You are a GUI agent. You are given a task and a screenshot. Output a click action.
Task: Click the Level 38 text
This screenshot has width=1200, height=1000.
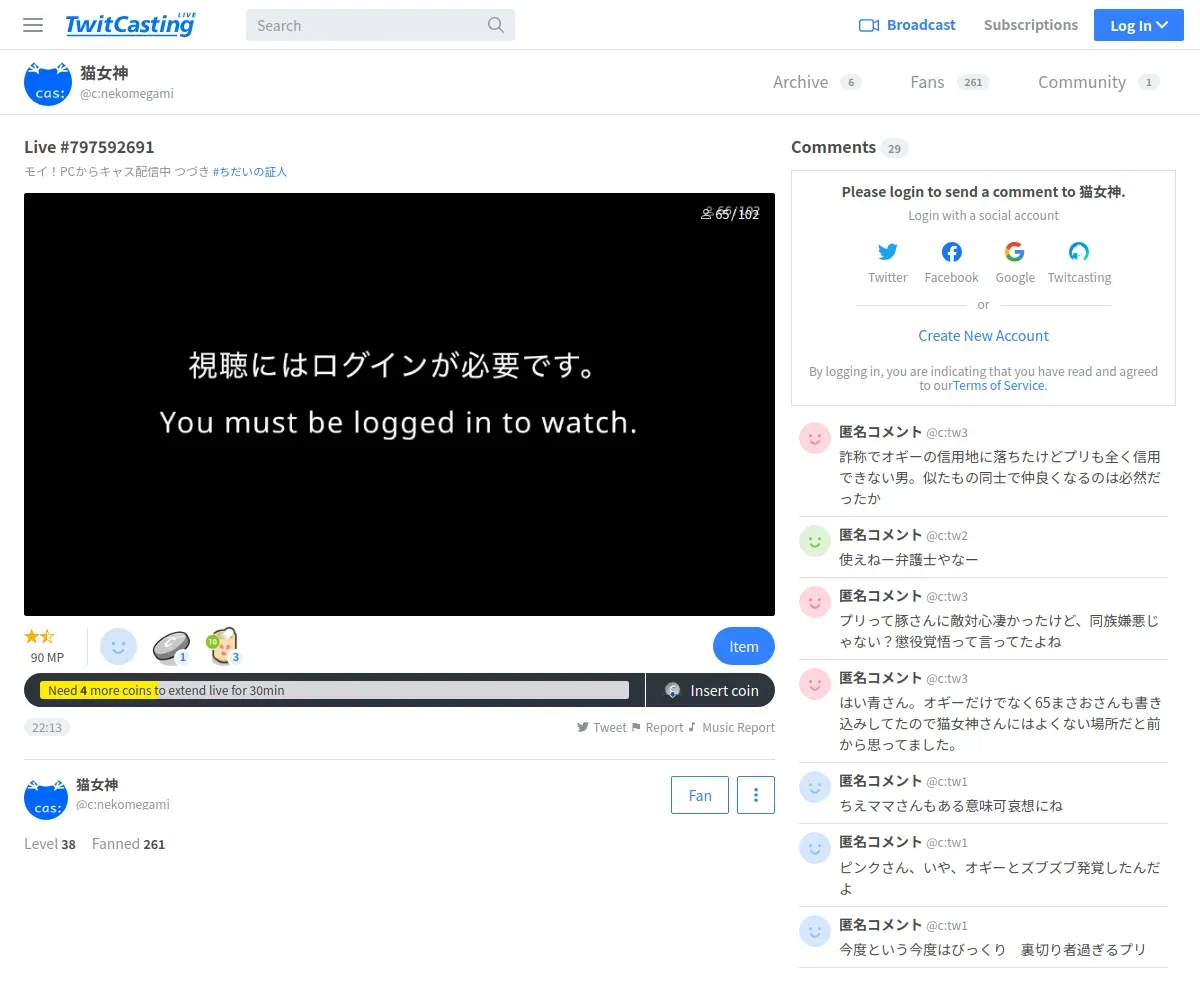click(50, 844)
